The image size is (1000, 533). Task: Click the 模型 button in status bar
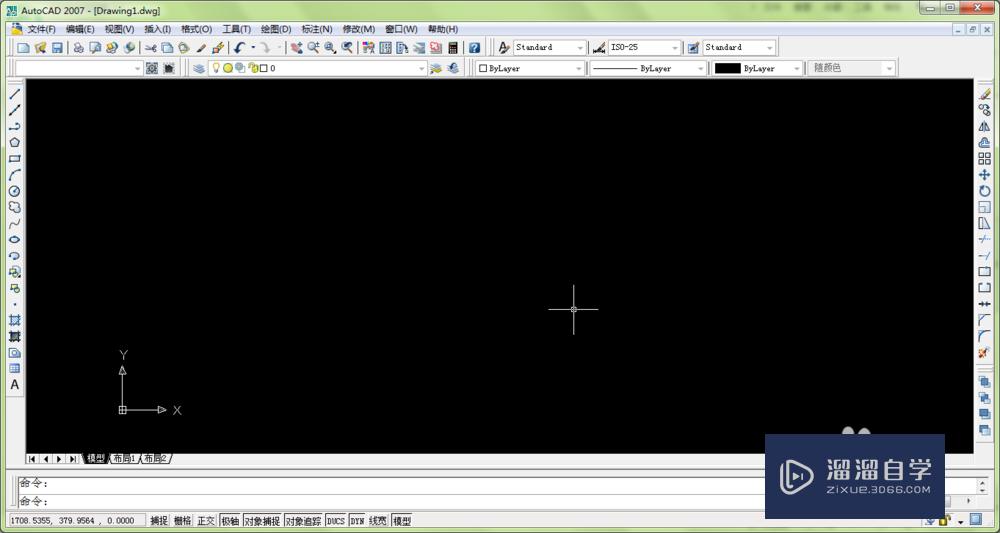402,521
